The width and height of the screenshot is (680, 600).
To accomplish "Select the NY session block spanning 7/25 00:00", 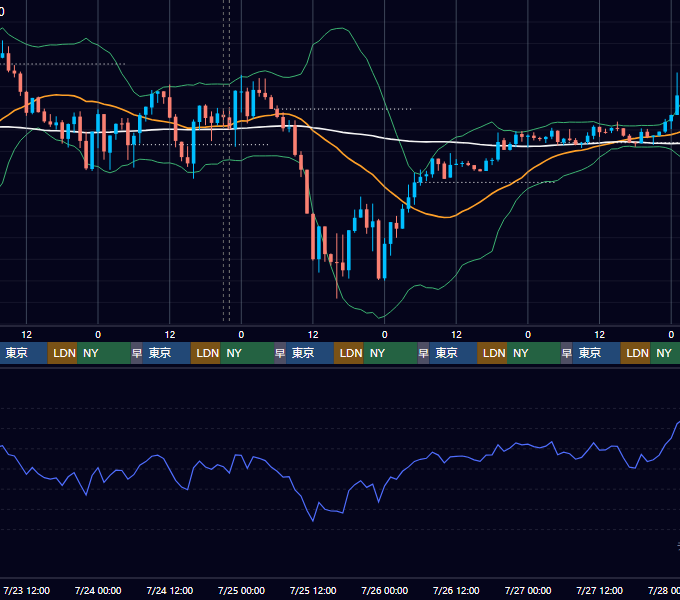I will point(247,353).
